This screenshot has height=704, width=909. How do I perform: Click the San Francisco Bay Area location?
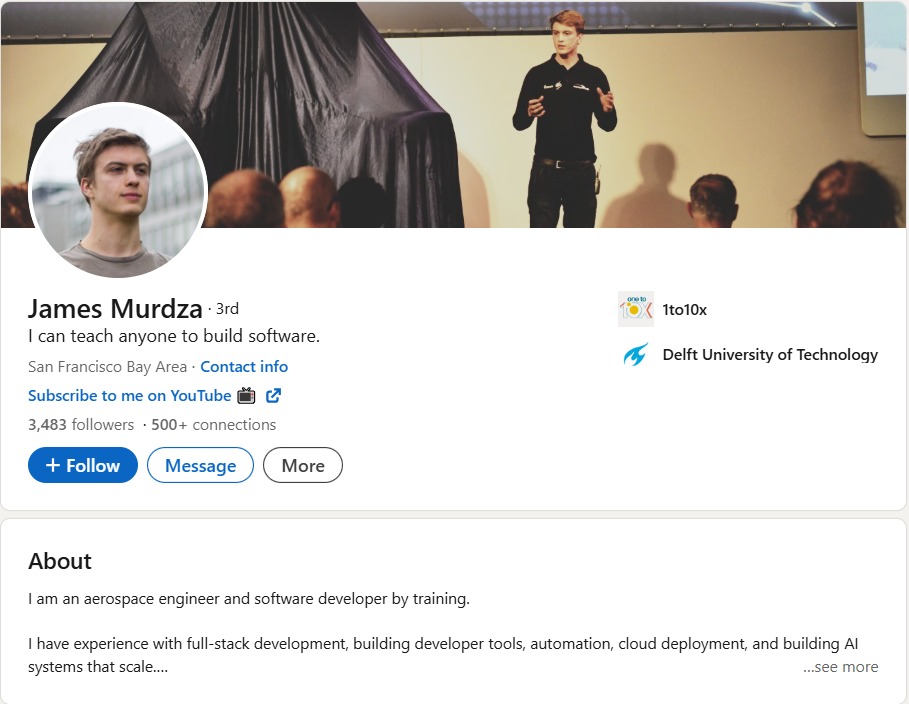coord(107,366)
